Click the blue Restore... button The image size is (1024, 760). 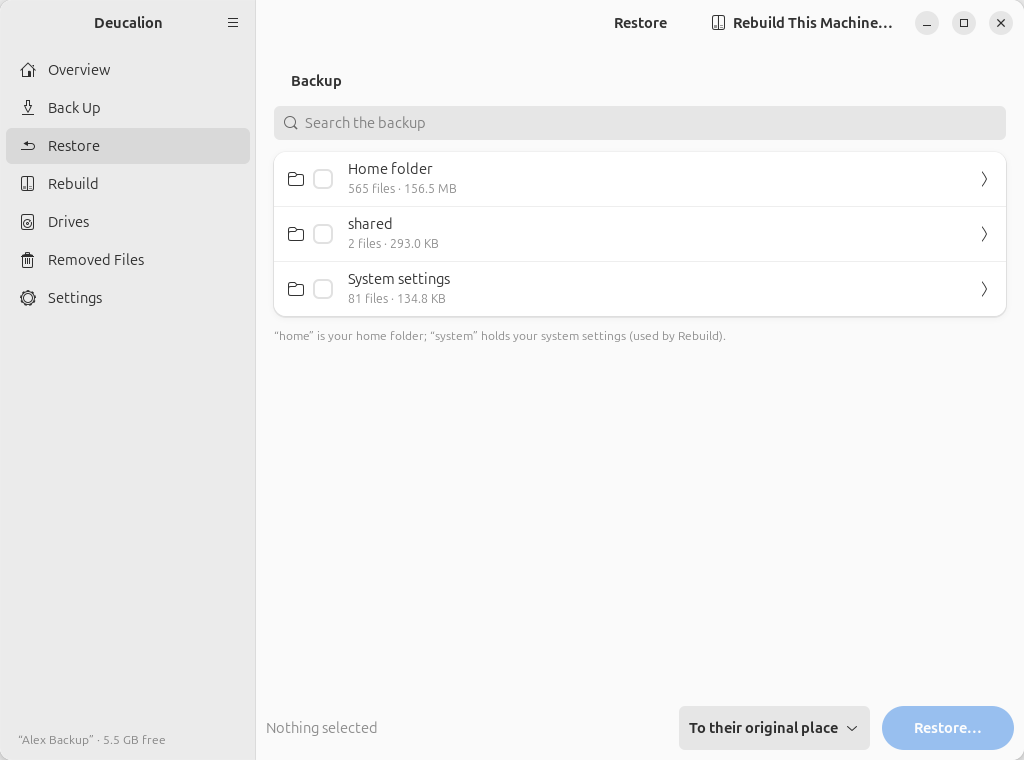coord(947,728)
